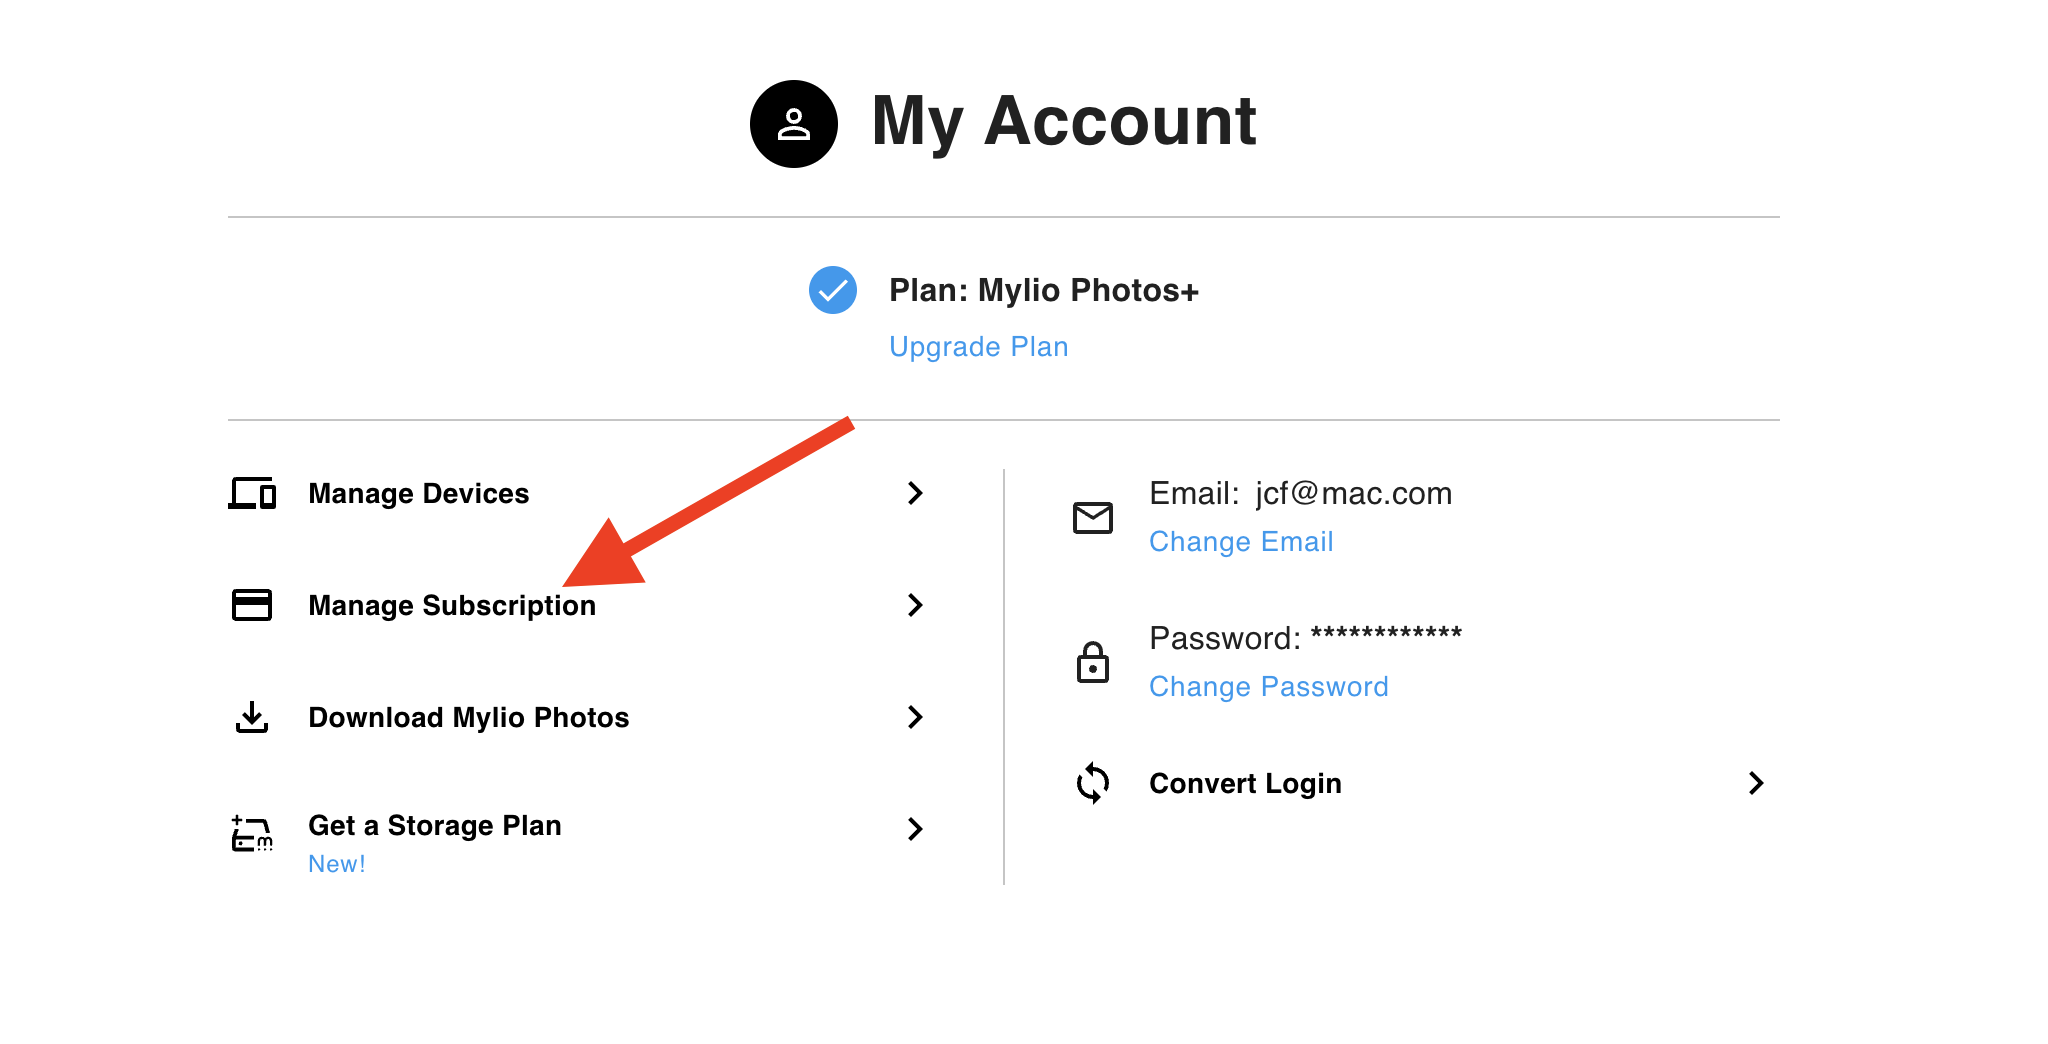Screen dimensions: 2048x1044
Task: Click the Change Password link
Action: pos(1268,687)
